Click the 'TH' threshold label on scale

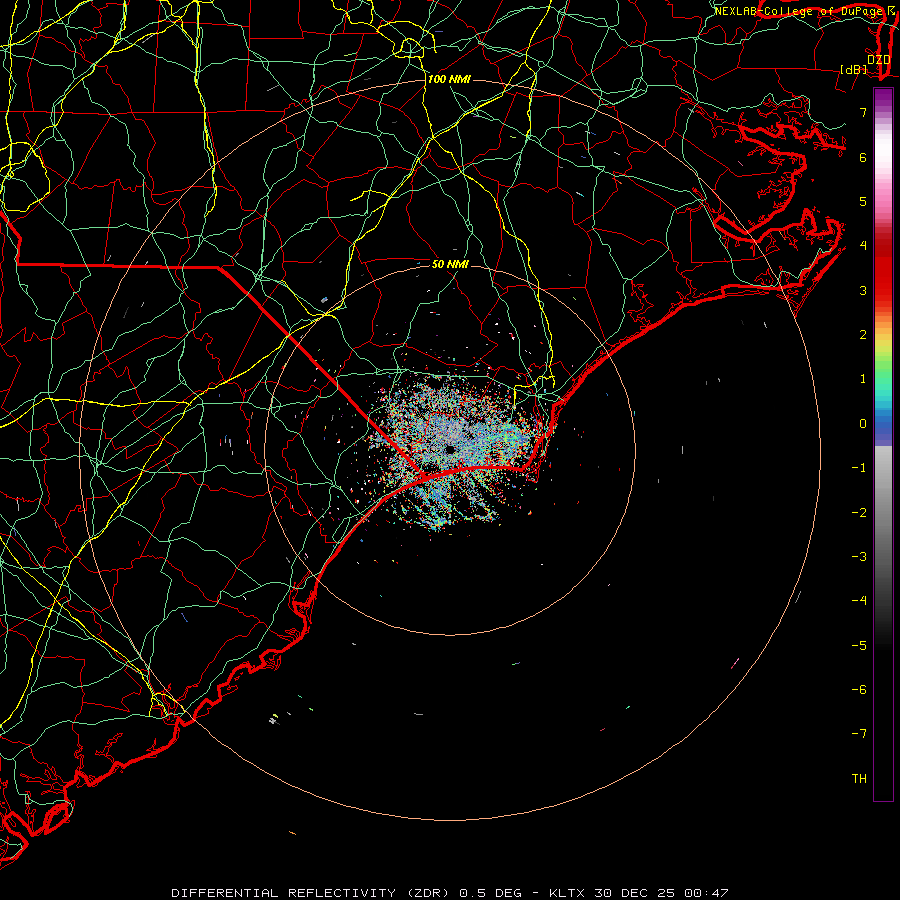[x=859, y=779]
